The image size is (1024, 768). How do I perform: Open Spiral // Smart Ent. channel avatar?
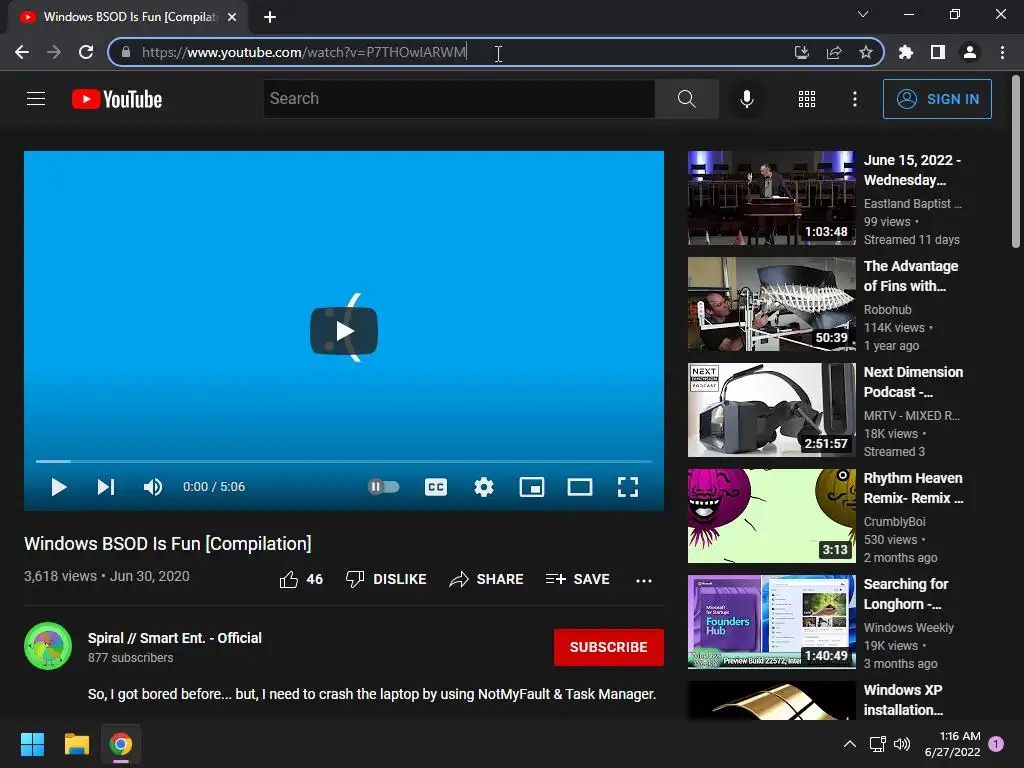click(48, 647)
